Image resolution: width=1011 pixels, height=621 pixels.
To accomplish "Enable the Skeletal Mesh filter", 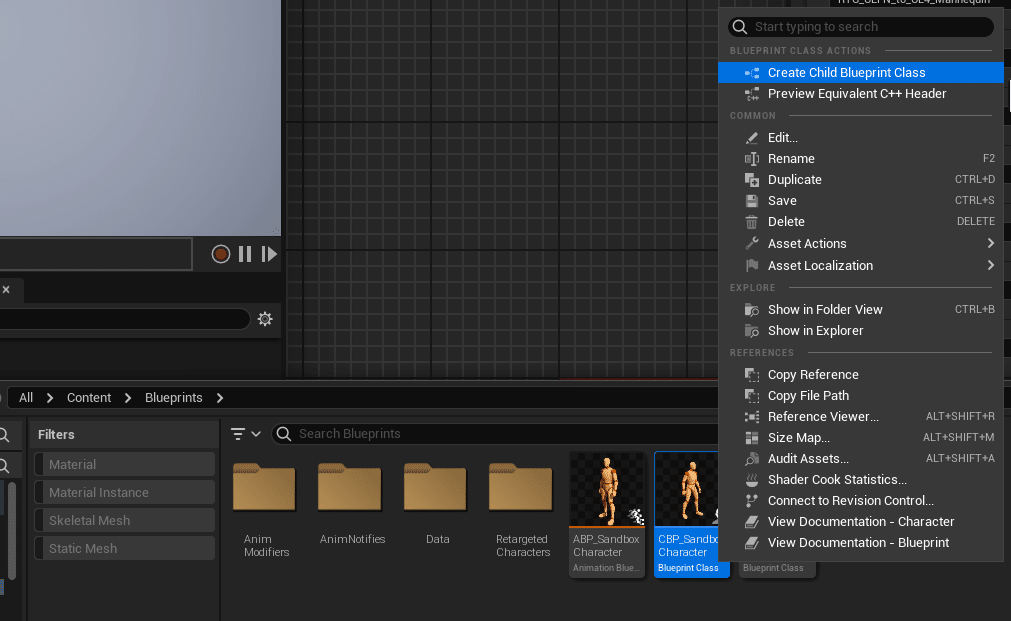I will (x=124, y=519).
